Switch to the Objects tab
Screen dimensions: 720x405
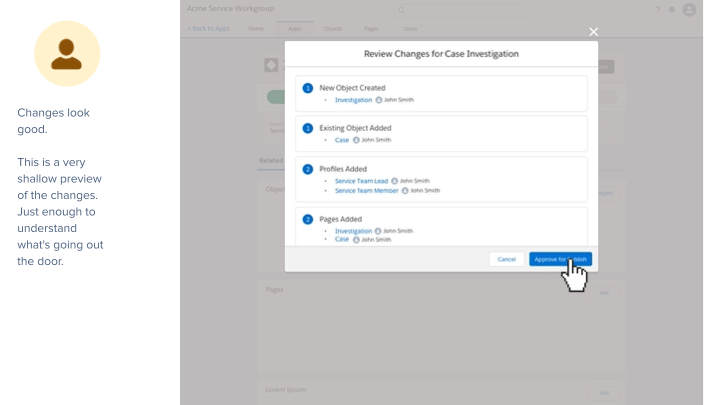(x=333, y=29)
